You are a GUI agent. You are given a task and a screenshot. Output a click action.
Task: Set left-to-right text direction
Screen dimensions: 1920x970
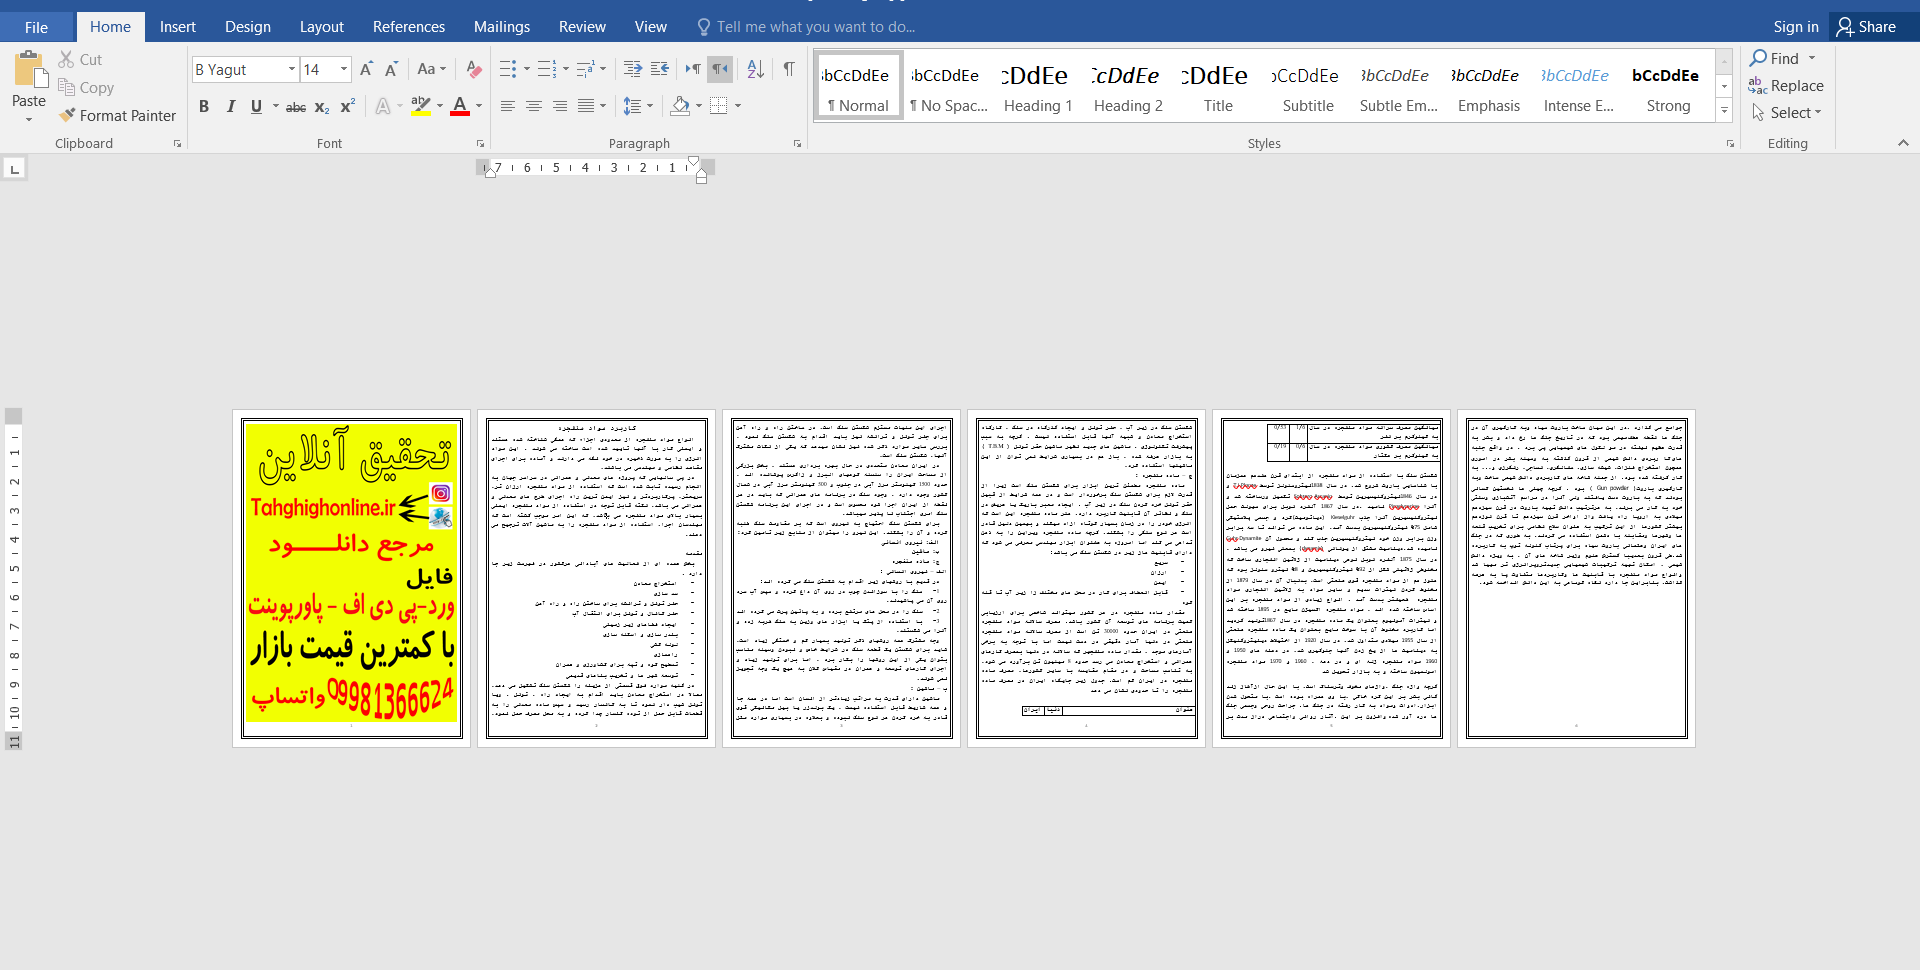click(x=693, y=69)
